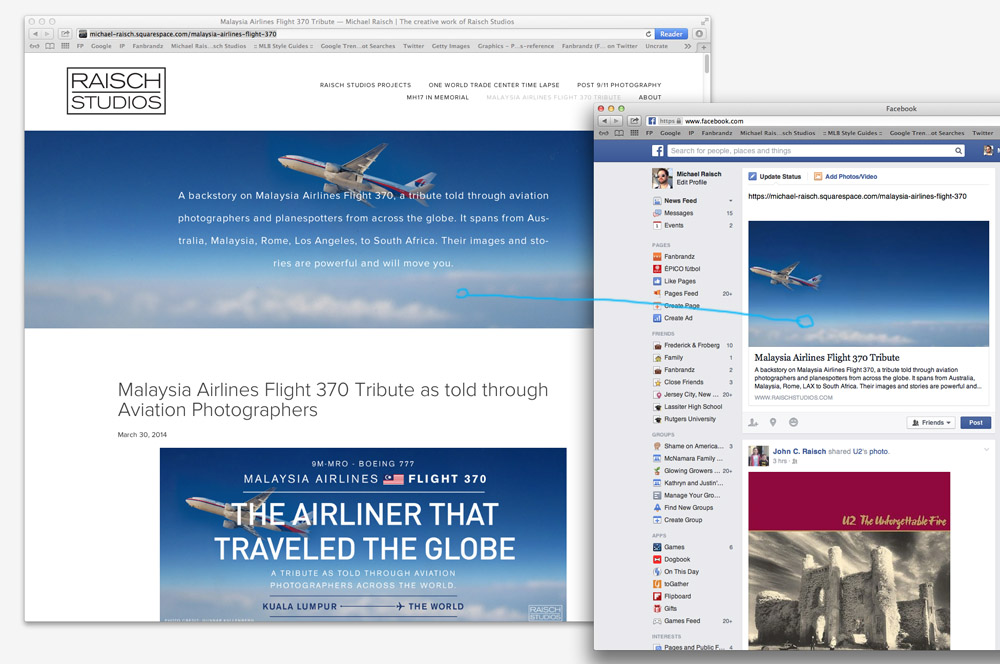Click the blue Post button
The image size is (1000, 664).
pyautogui.click(x=976, y=422)
